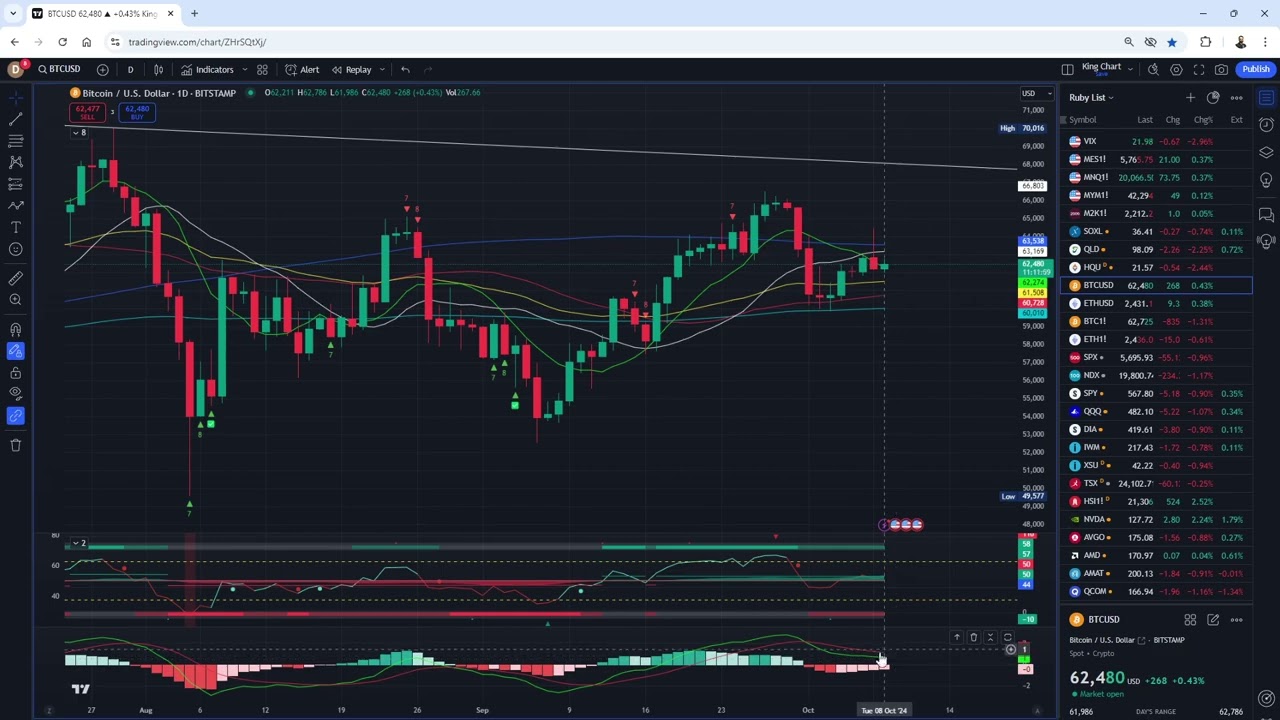Select the QCOM watchlist row
This screenshot has width=1280, height=720.
point(1156,591)
